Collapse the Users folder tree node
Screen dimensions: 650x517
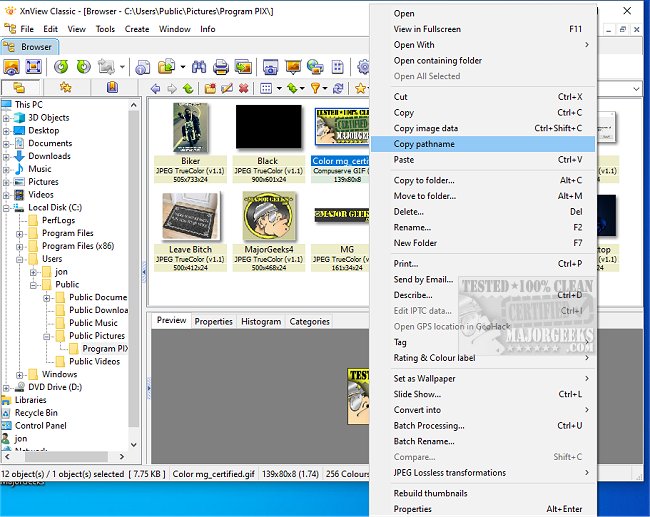coord(21,259)
